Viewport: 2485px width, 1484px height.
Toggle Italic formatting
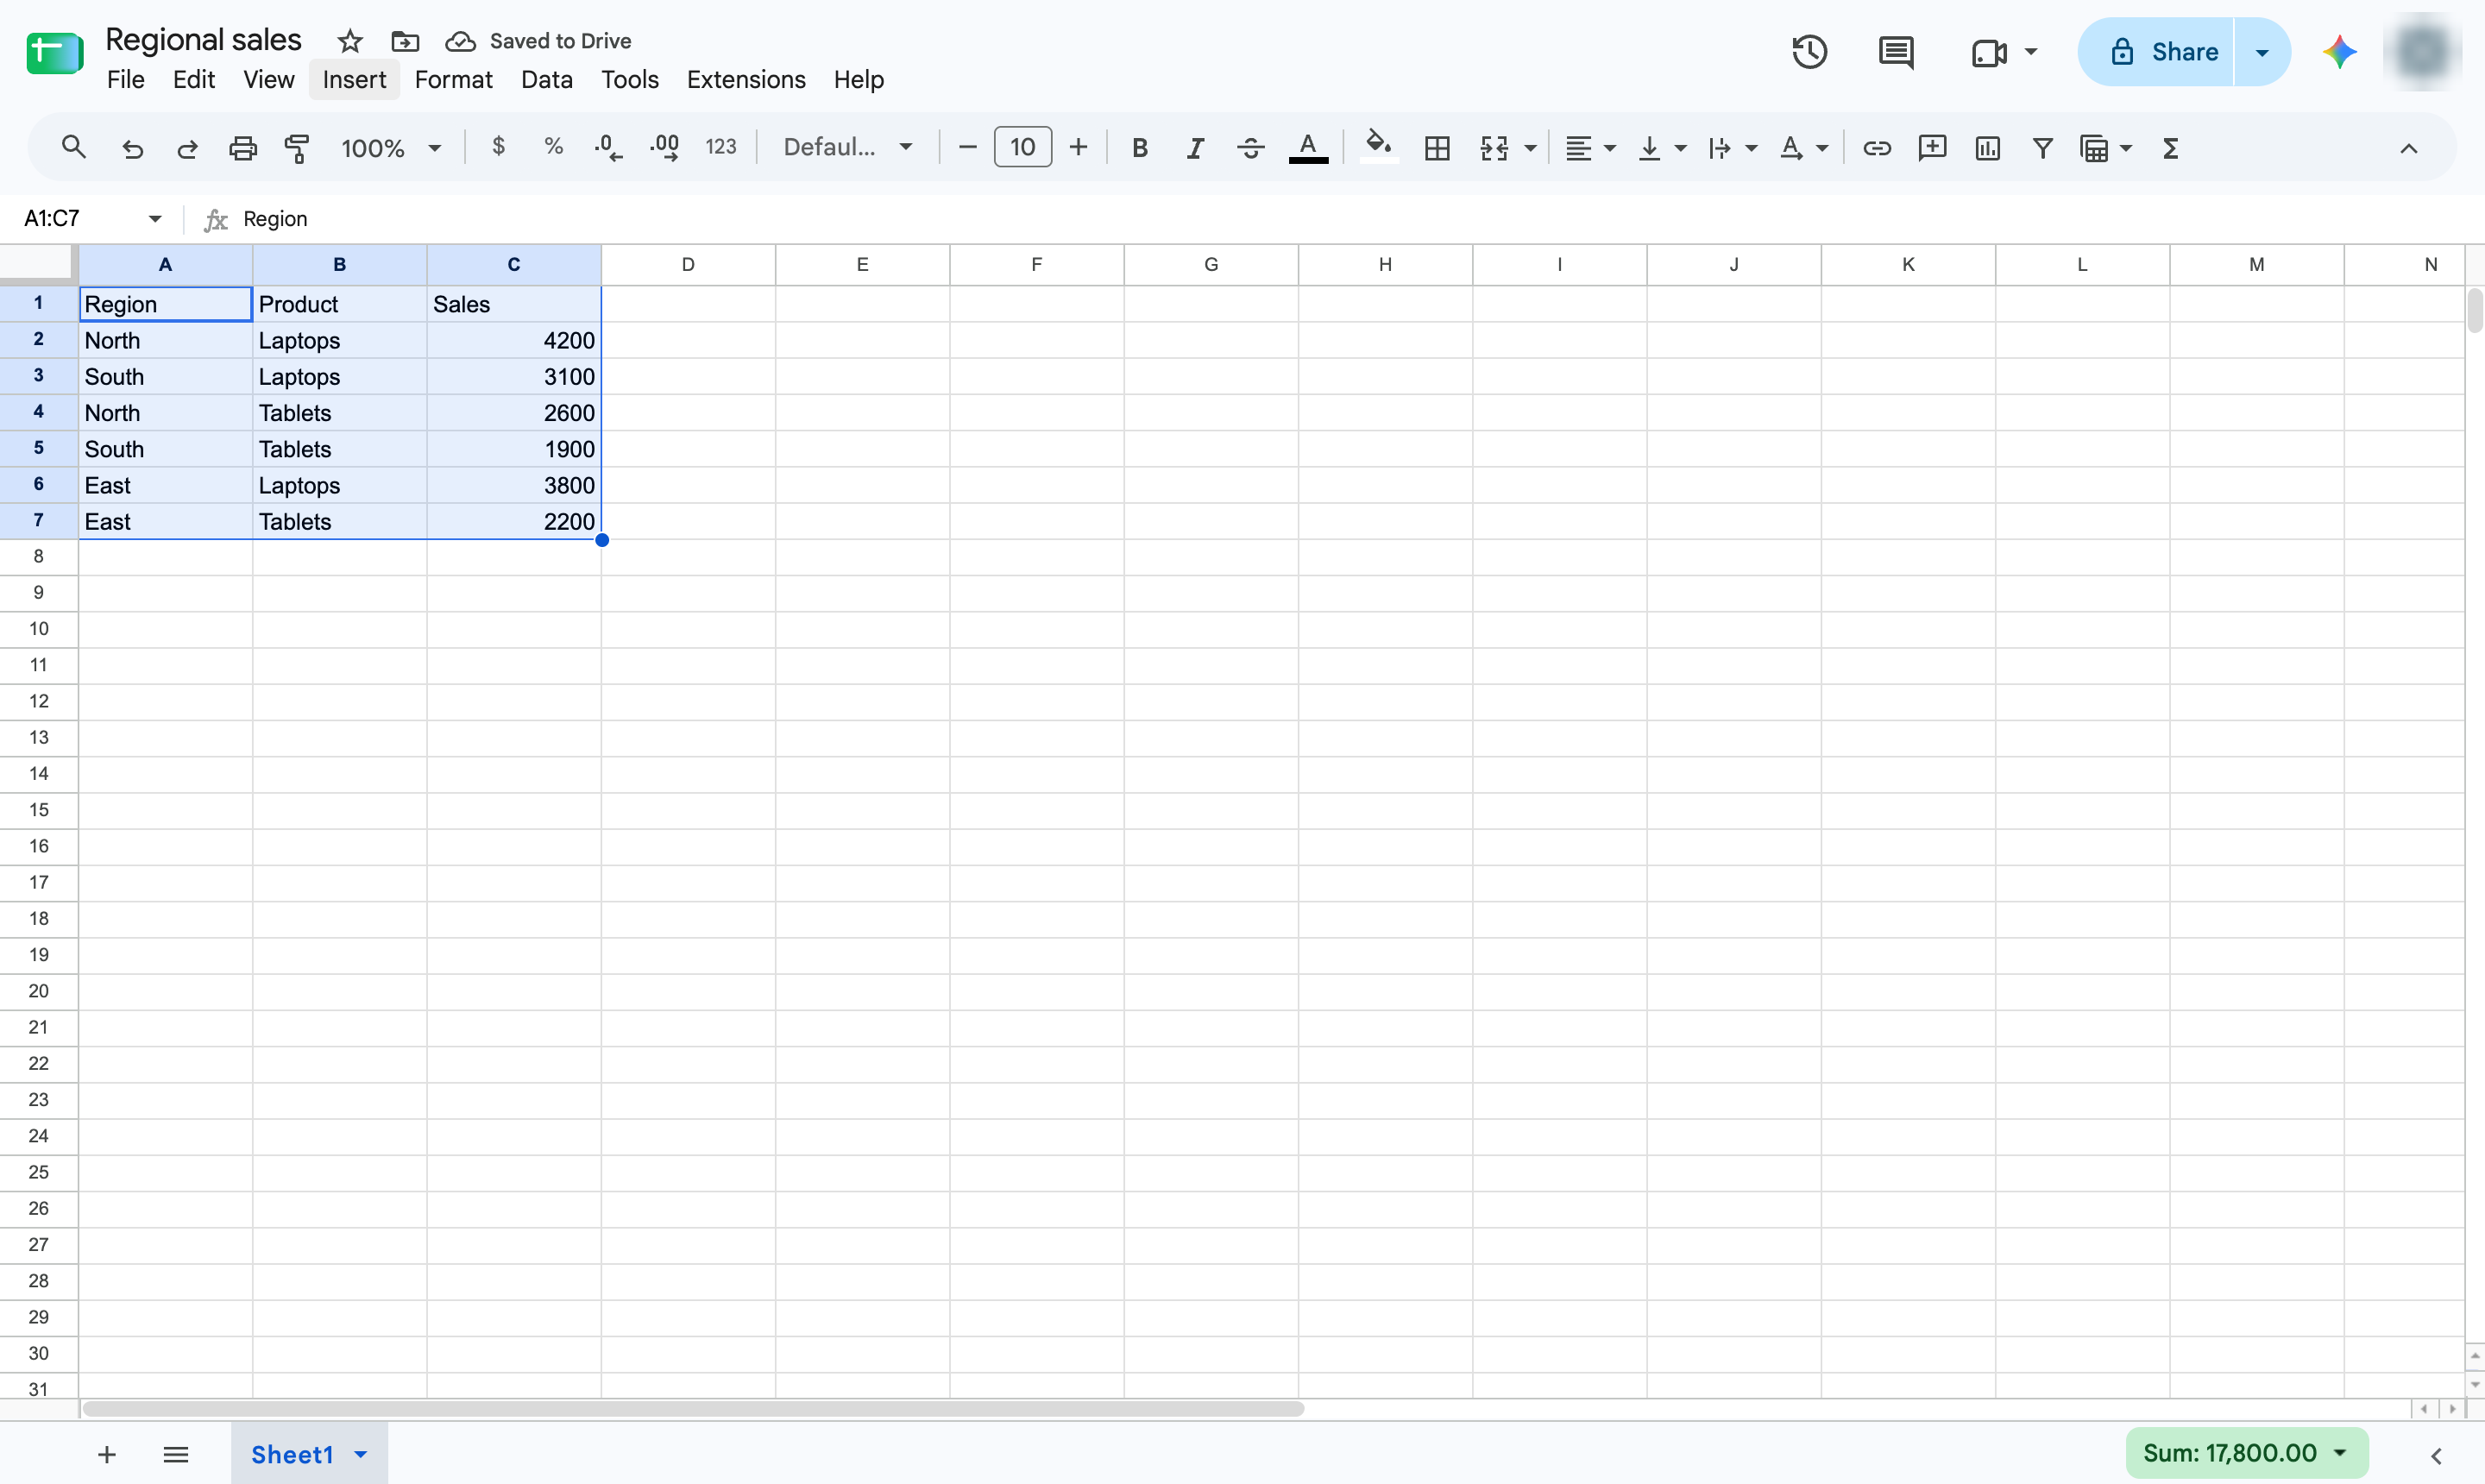coord(1194,148)
